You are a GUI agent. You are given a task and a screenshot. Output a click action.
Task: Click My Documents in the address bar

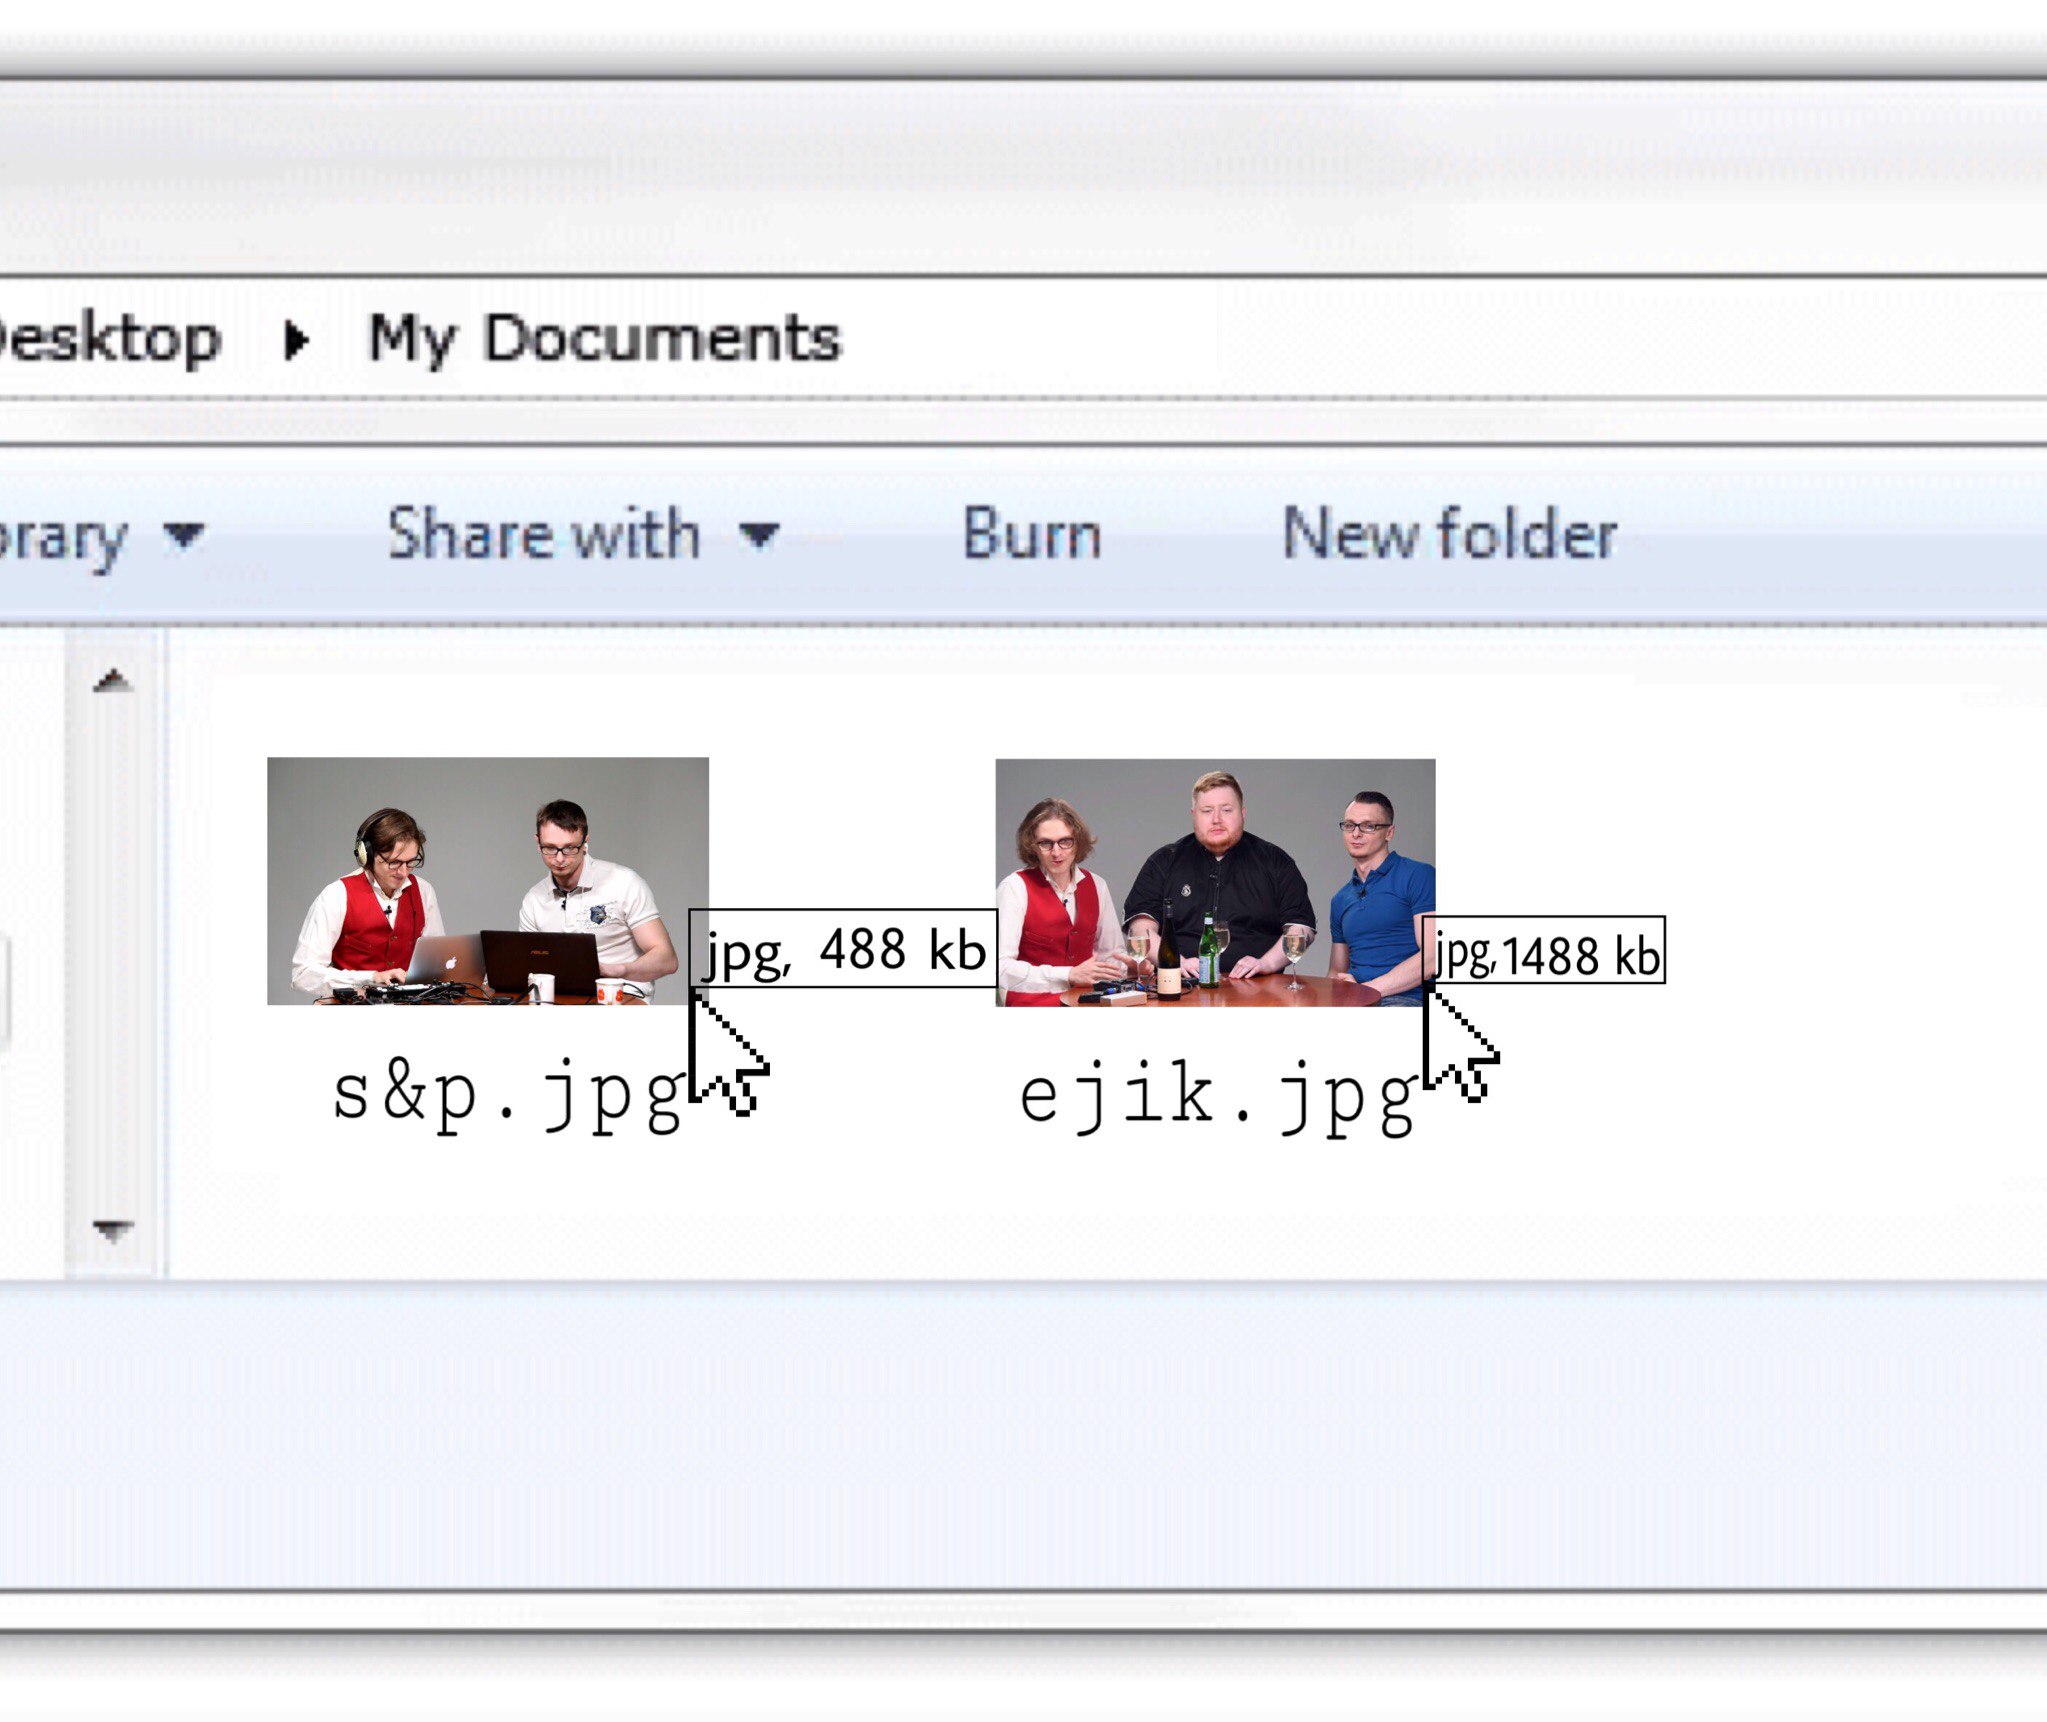[x=605, y=340]
